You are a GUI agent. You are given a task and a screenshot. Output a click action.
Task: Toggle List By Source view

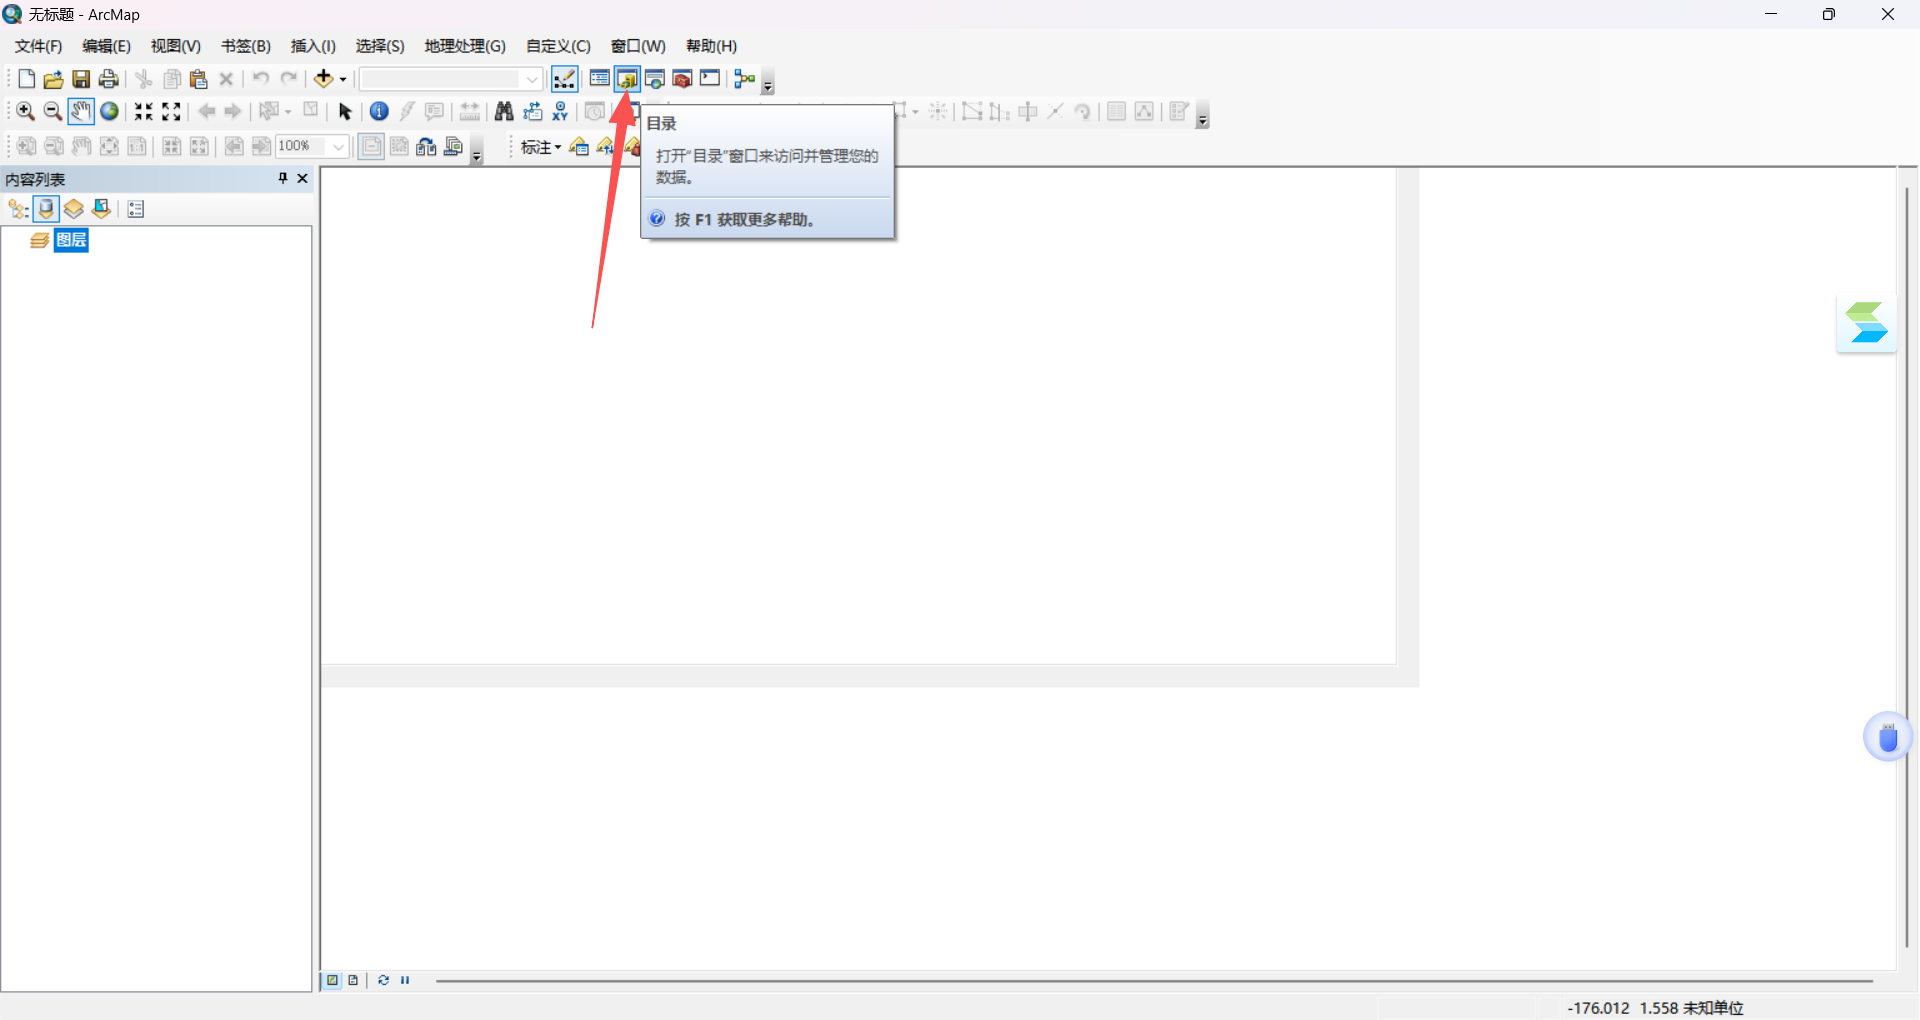tap(46, 209)
